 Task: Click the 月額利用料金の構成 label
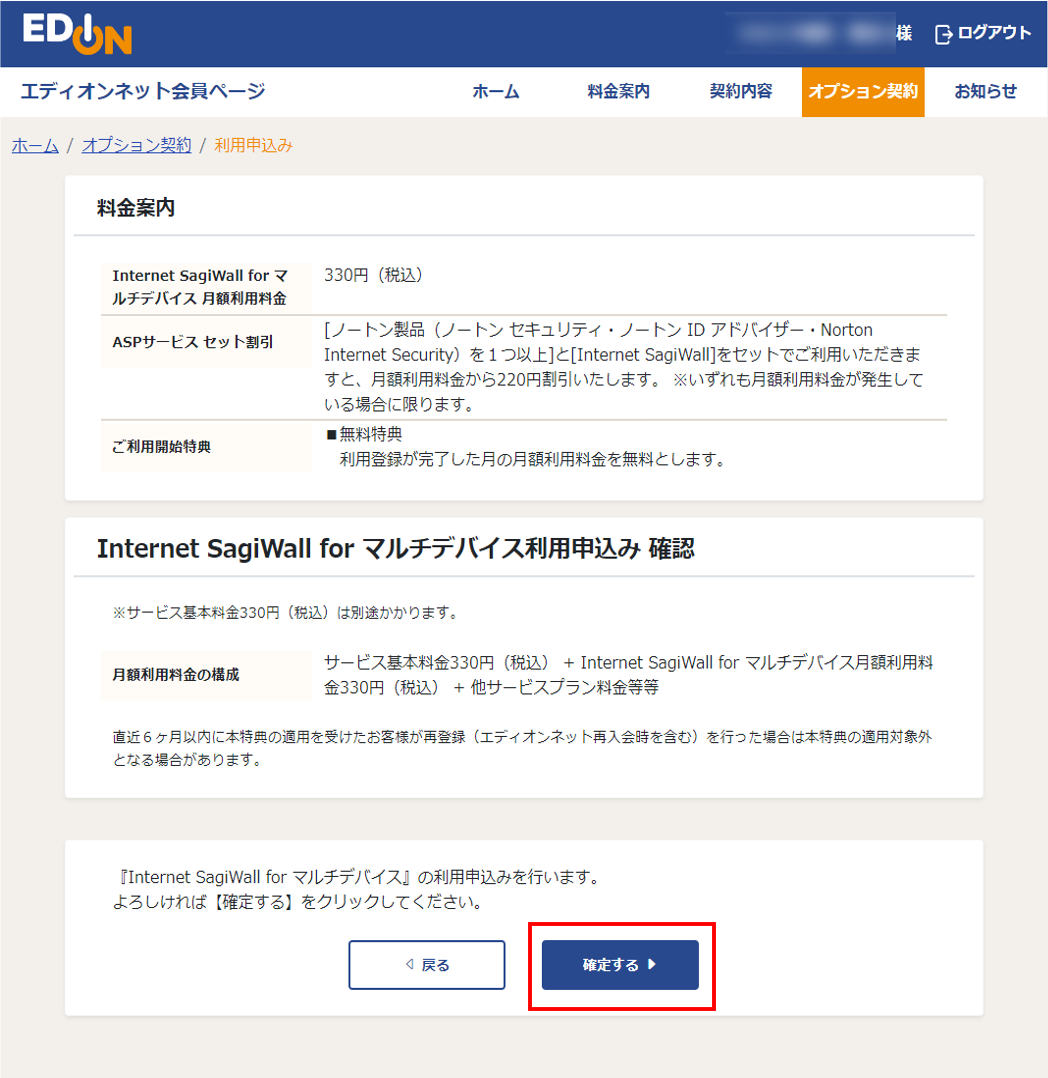[176, 674]
